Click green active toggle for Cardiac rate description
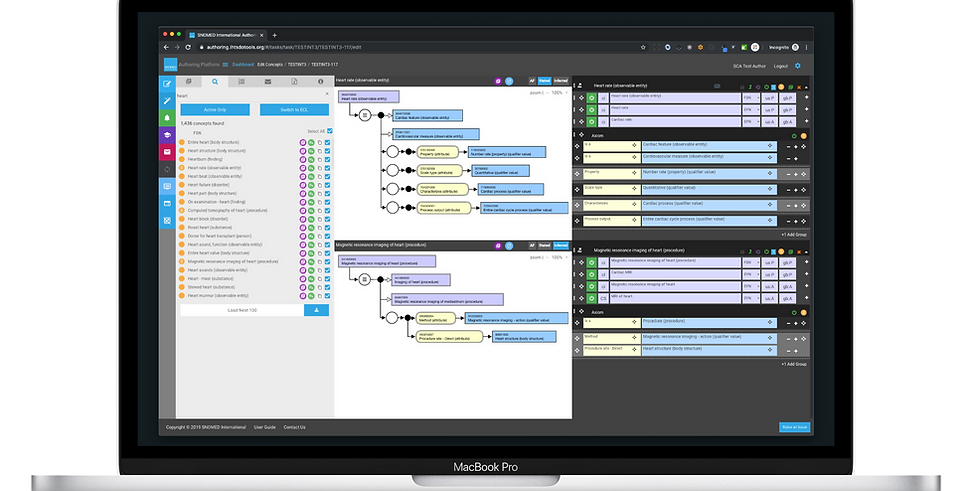Viewport: 973px width, 491px height. click(x=591, y=122)
